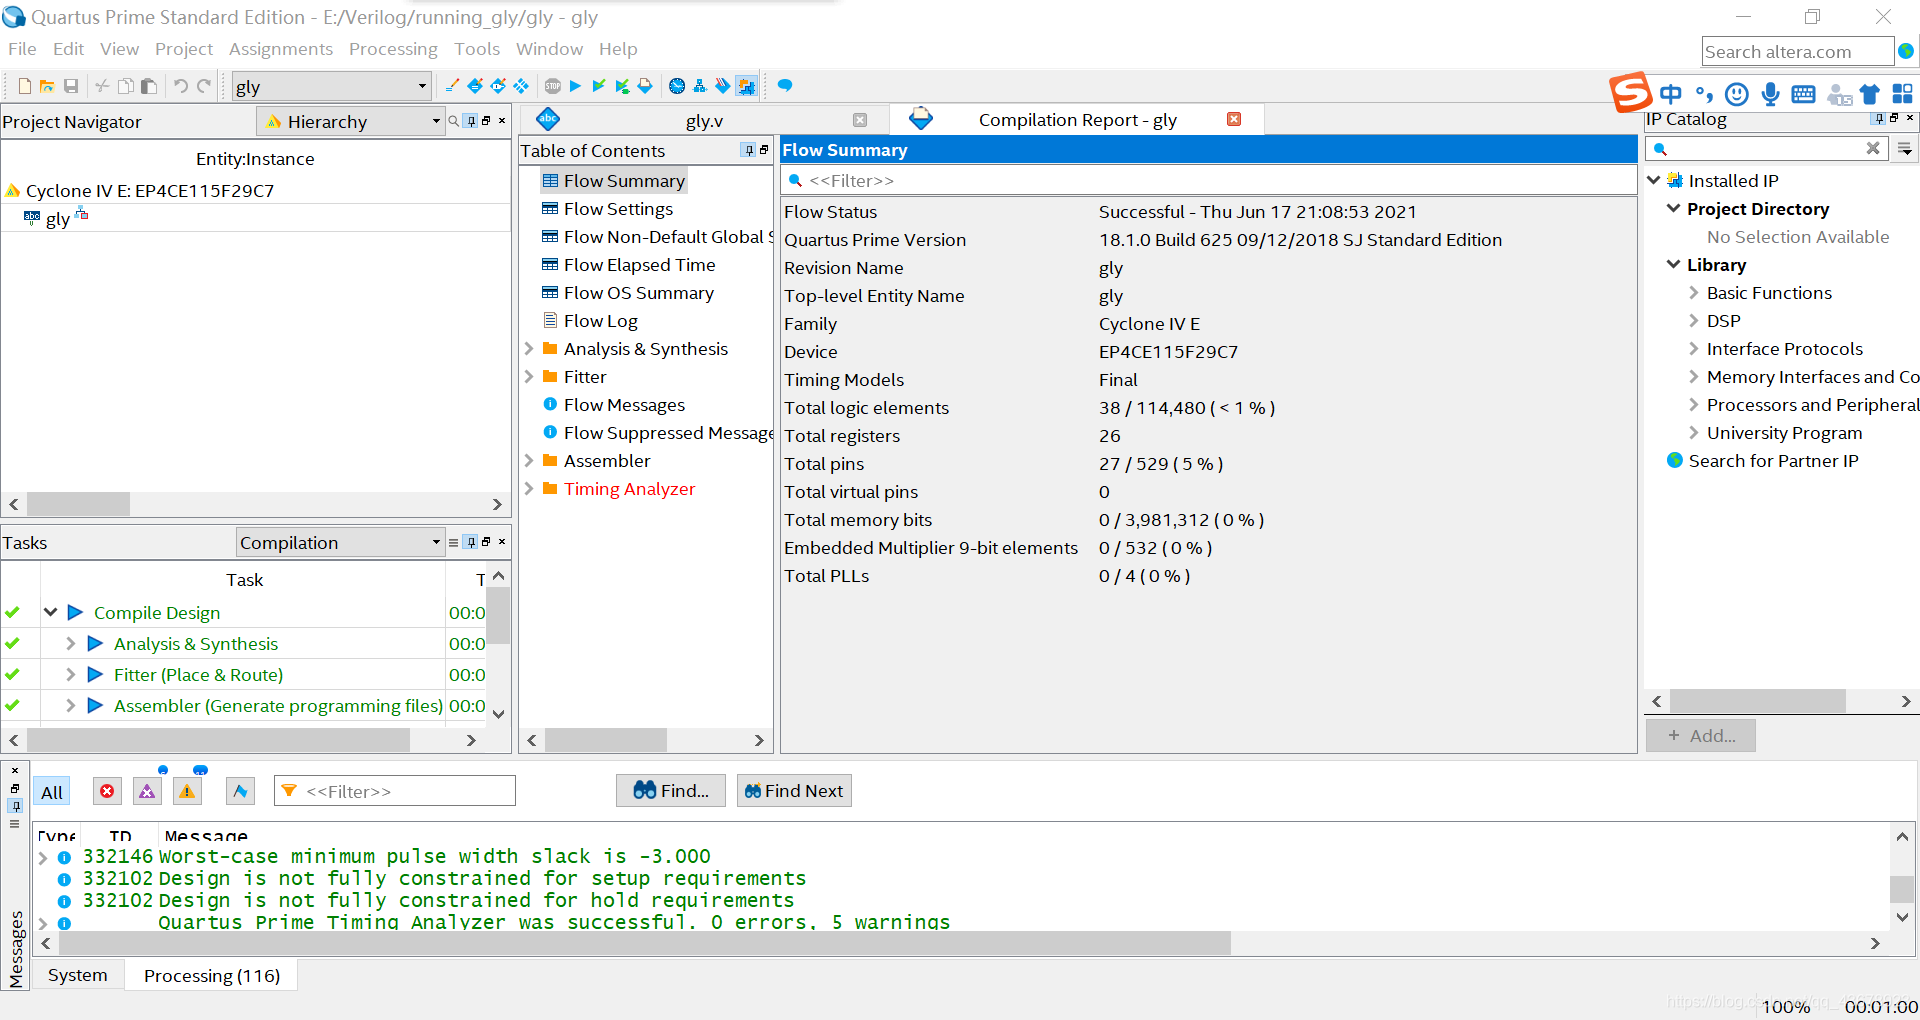
Task: Undo the last action in the toolbar
Action: pyautogui.click(x=181, y=86)
